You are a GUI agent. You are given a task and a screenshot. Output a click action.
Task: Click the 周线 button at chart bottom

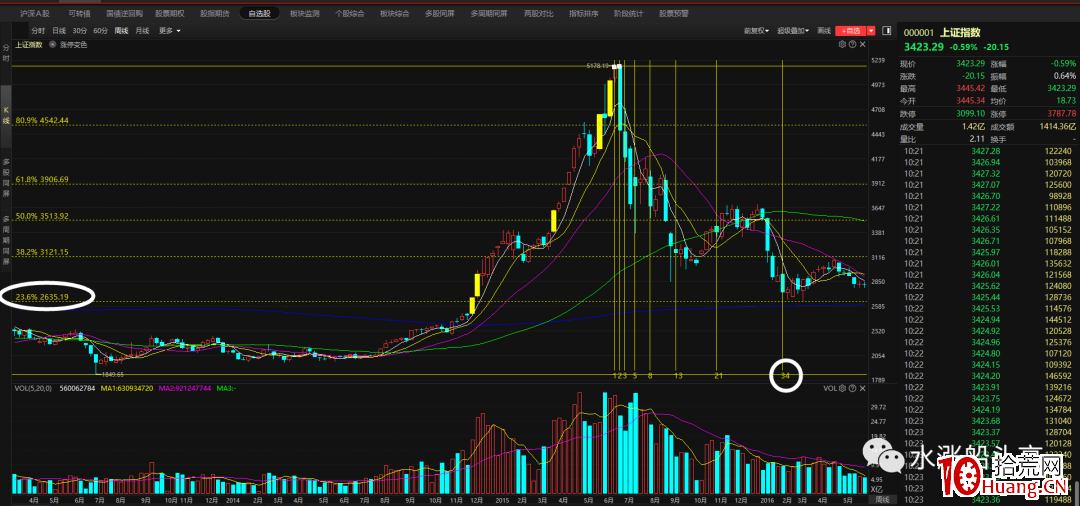(x=882, y=499)
